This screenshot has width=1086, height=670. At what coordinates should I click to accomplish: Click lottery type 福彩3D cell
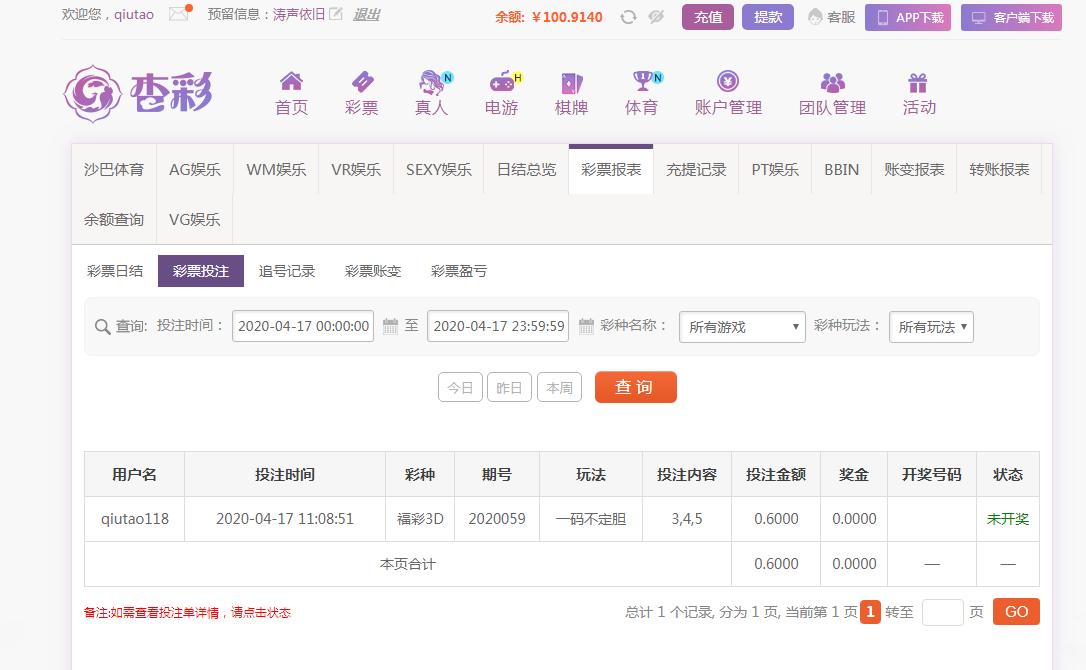[420, 519]
